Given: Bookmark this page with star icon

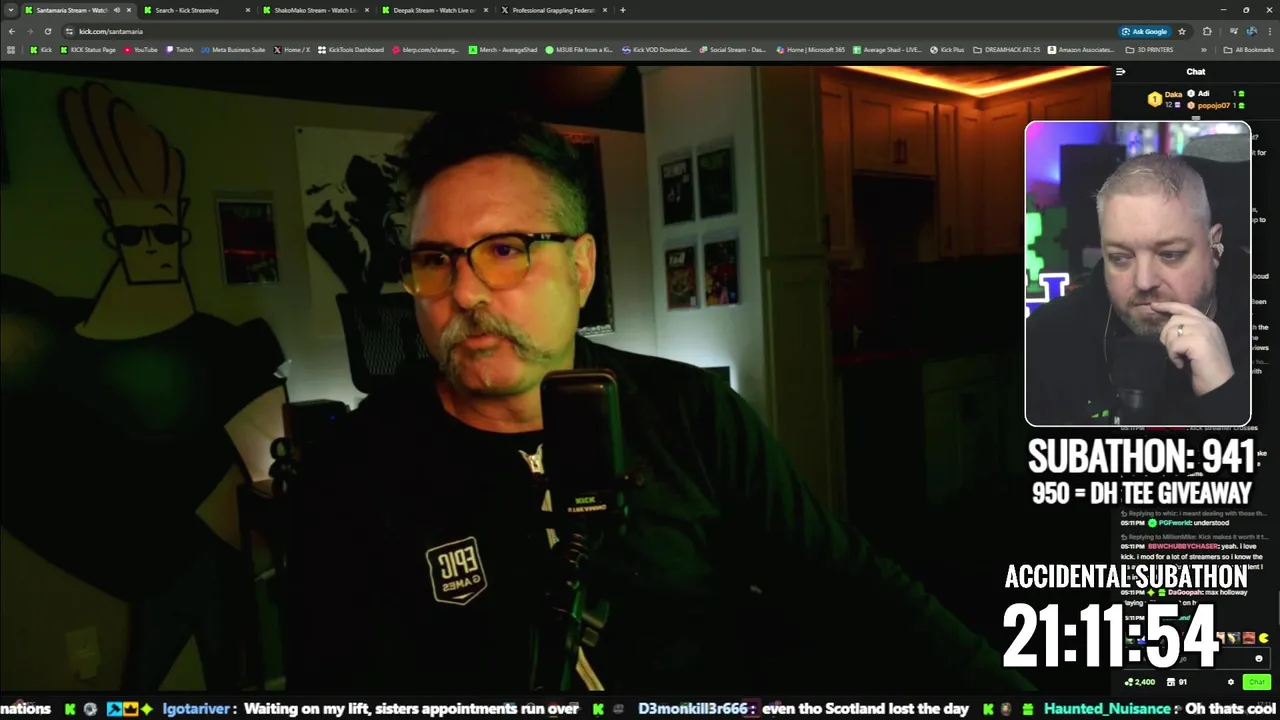Looking at the screenshot, I should click(x=1182, y=31).
